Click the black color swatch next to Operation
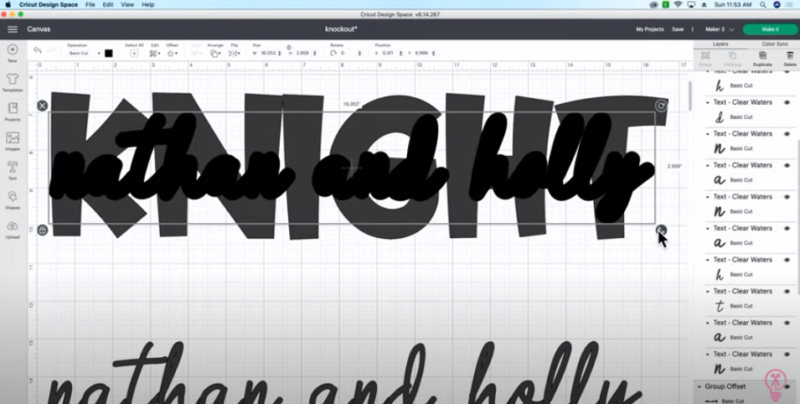 pyautogui.click(x=109, y=53)
